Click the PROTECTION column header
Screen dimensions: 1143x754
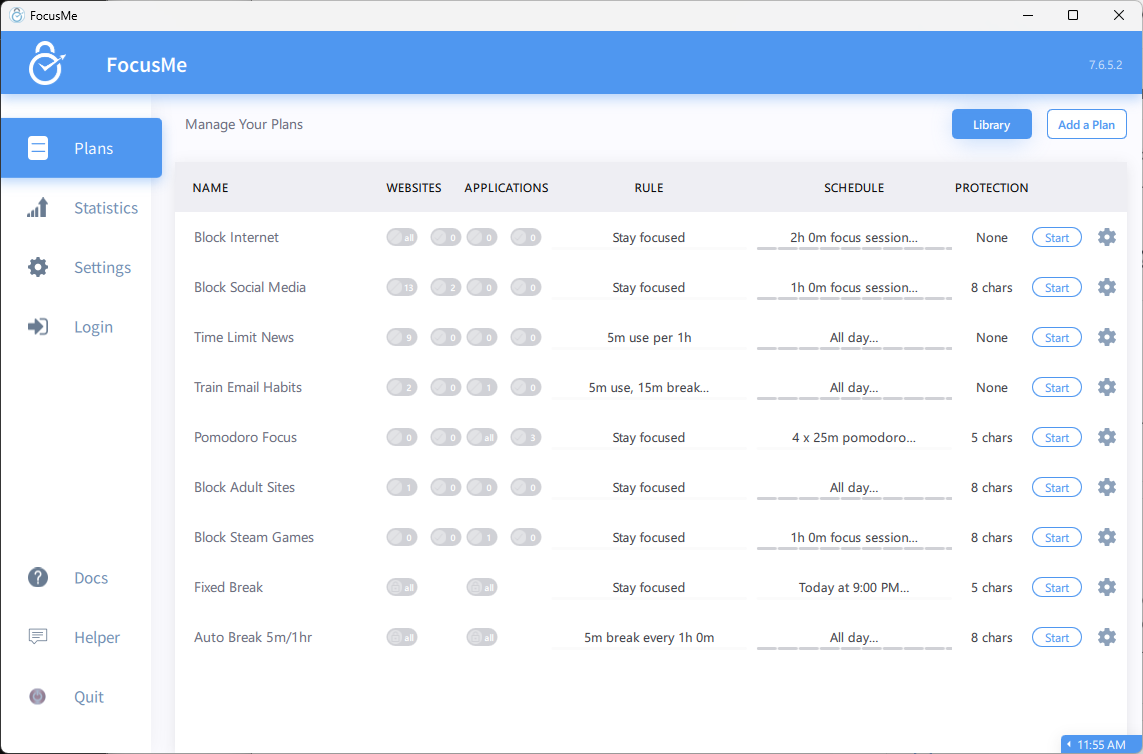click(x=991, y=187)
